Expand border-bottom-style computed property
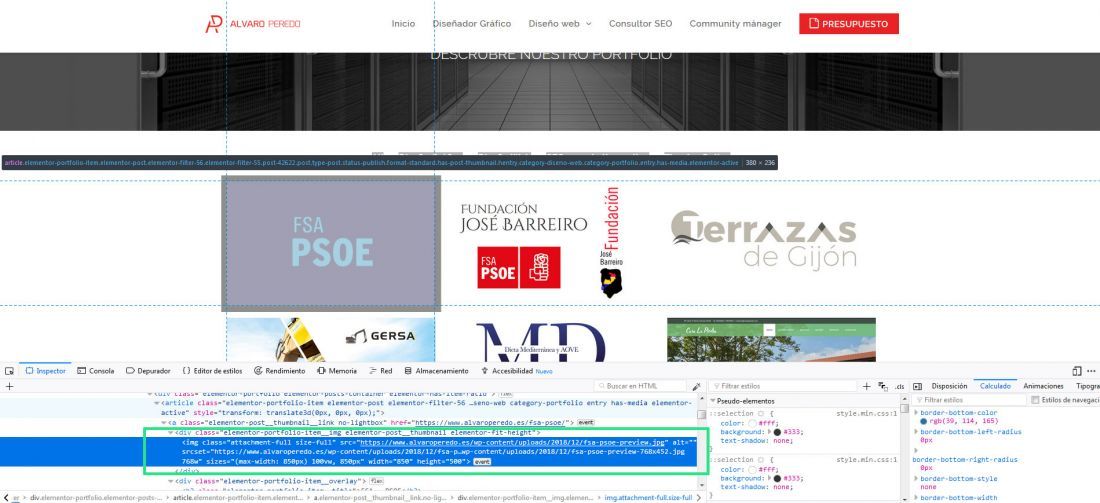Viewport: 1100px width, 503px height. (x=916, y=478)
